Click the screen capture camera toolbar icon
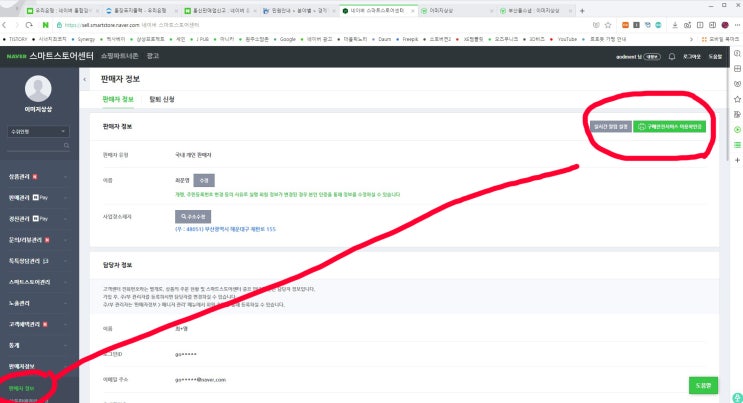 click(688, 25)
